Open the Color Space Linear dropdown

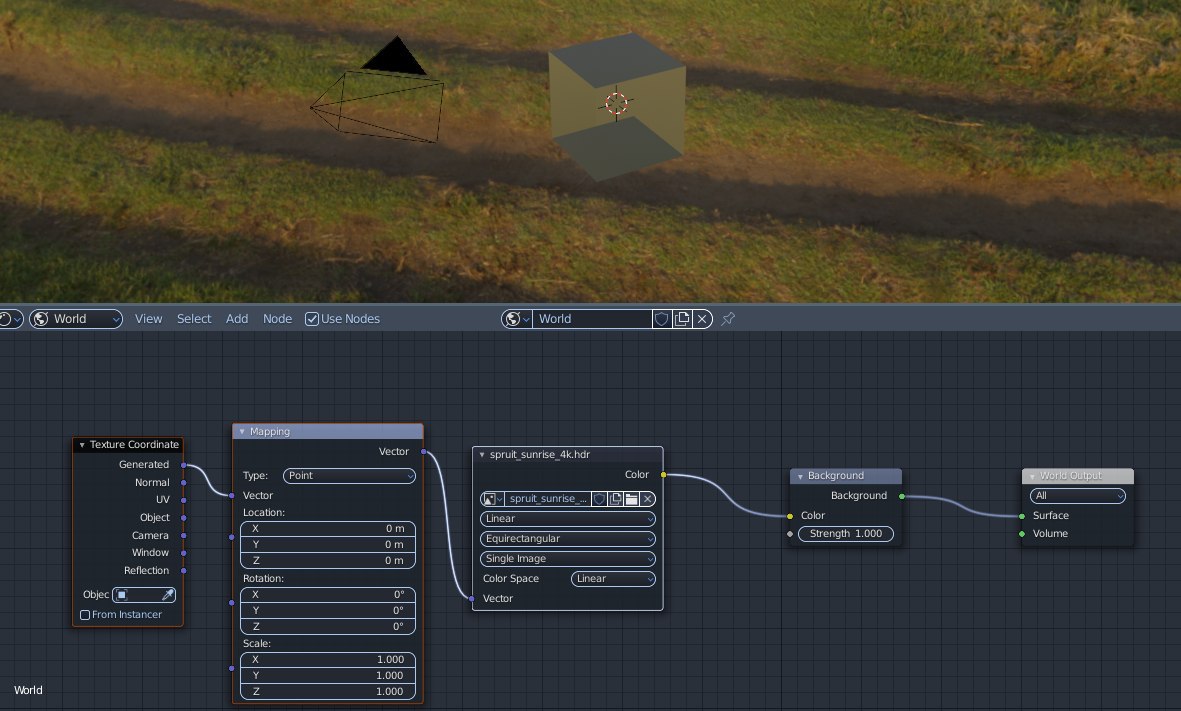point(613,578)
